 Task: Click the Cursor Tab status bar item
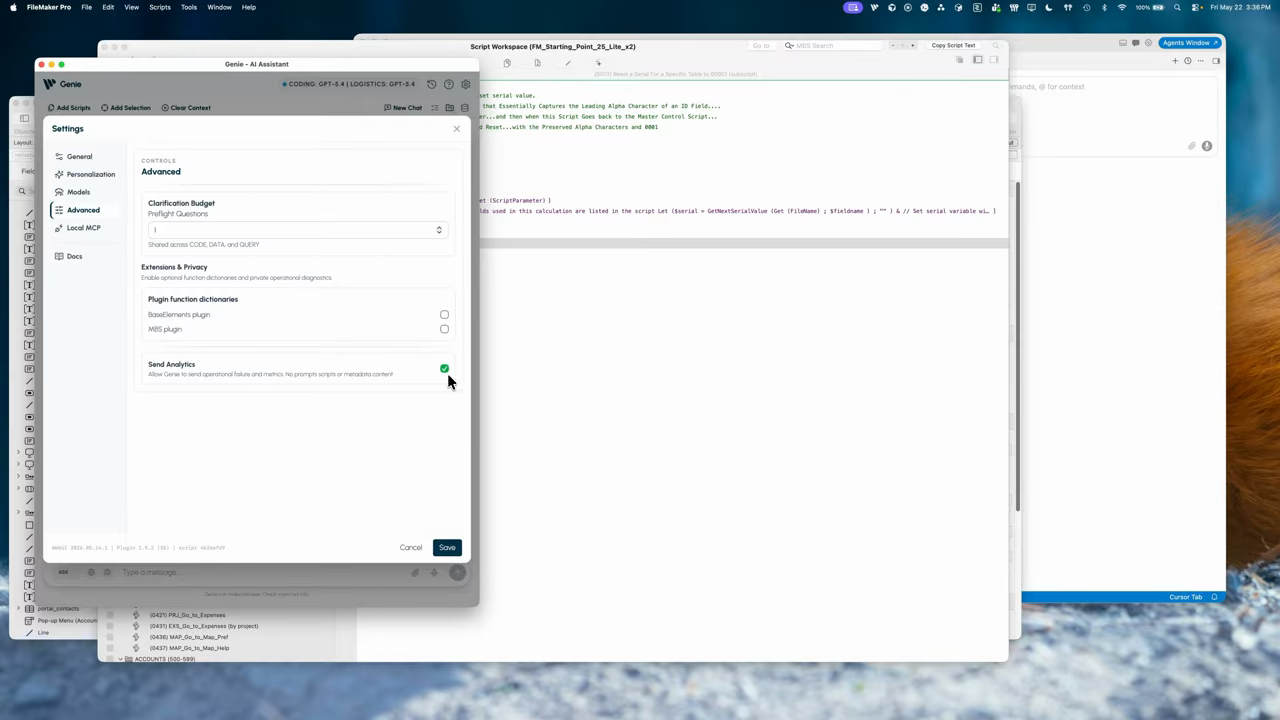pyautogui.click(x=1186, y=597)
